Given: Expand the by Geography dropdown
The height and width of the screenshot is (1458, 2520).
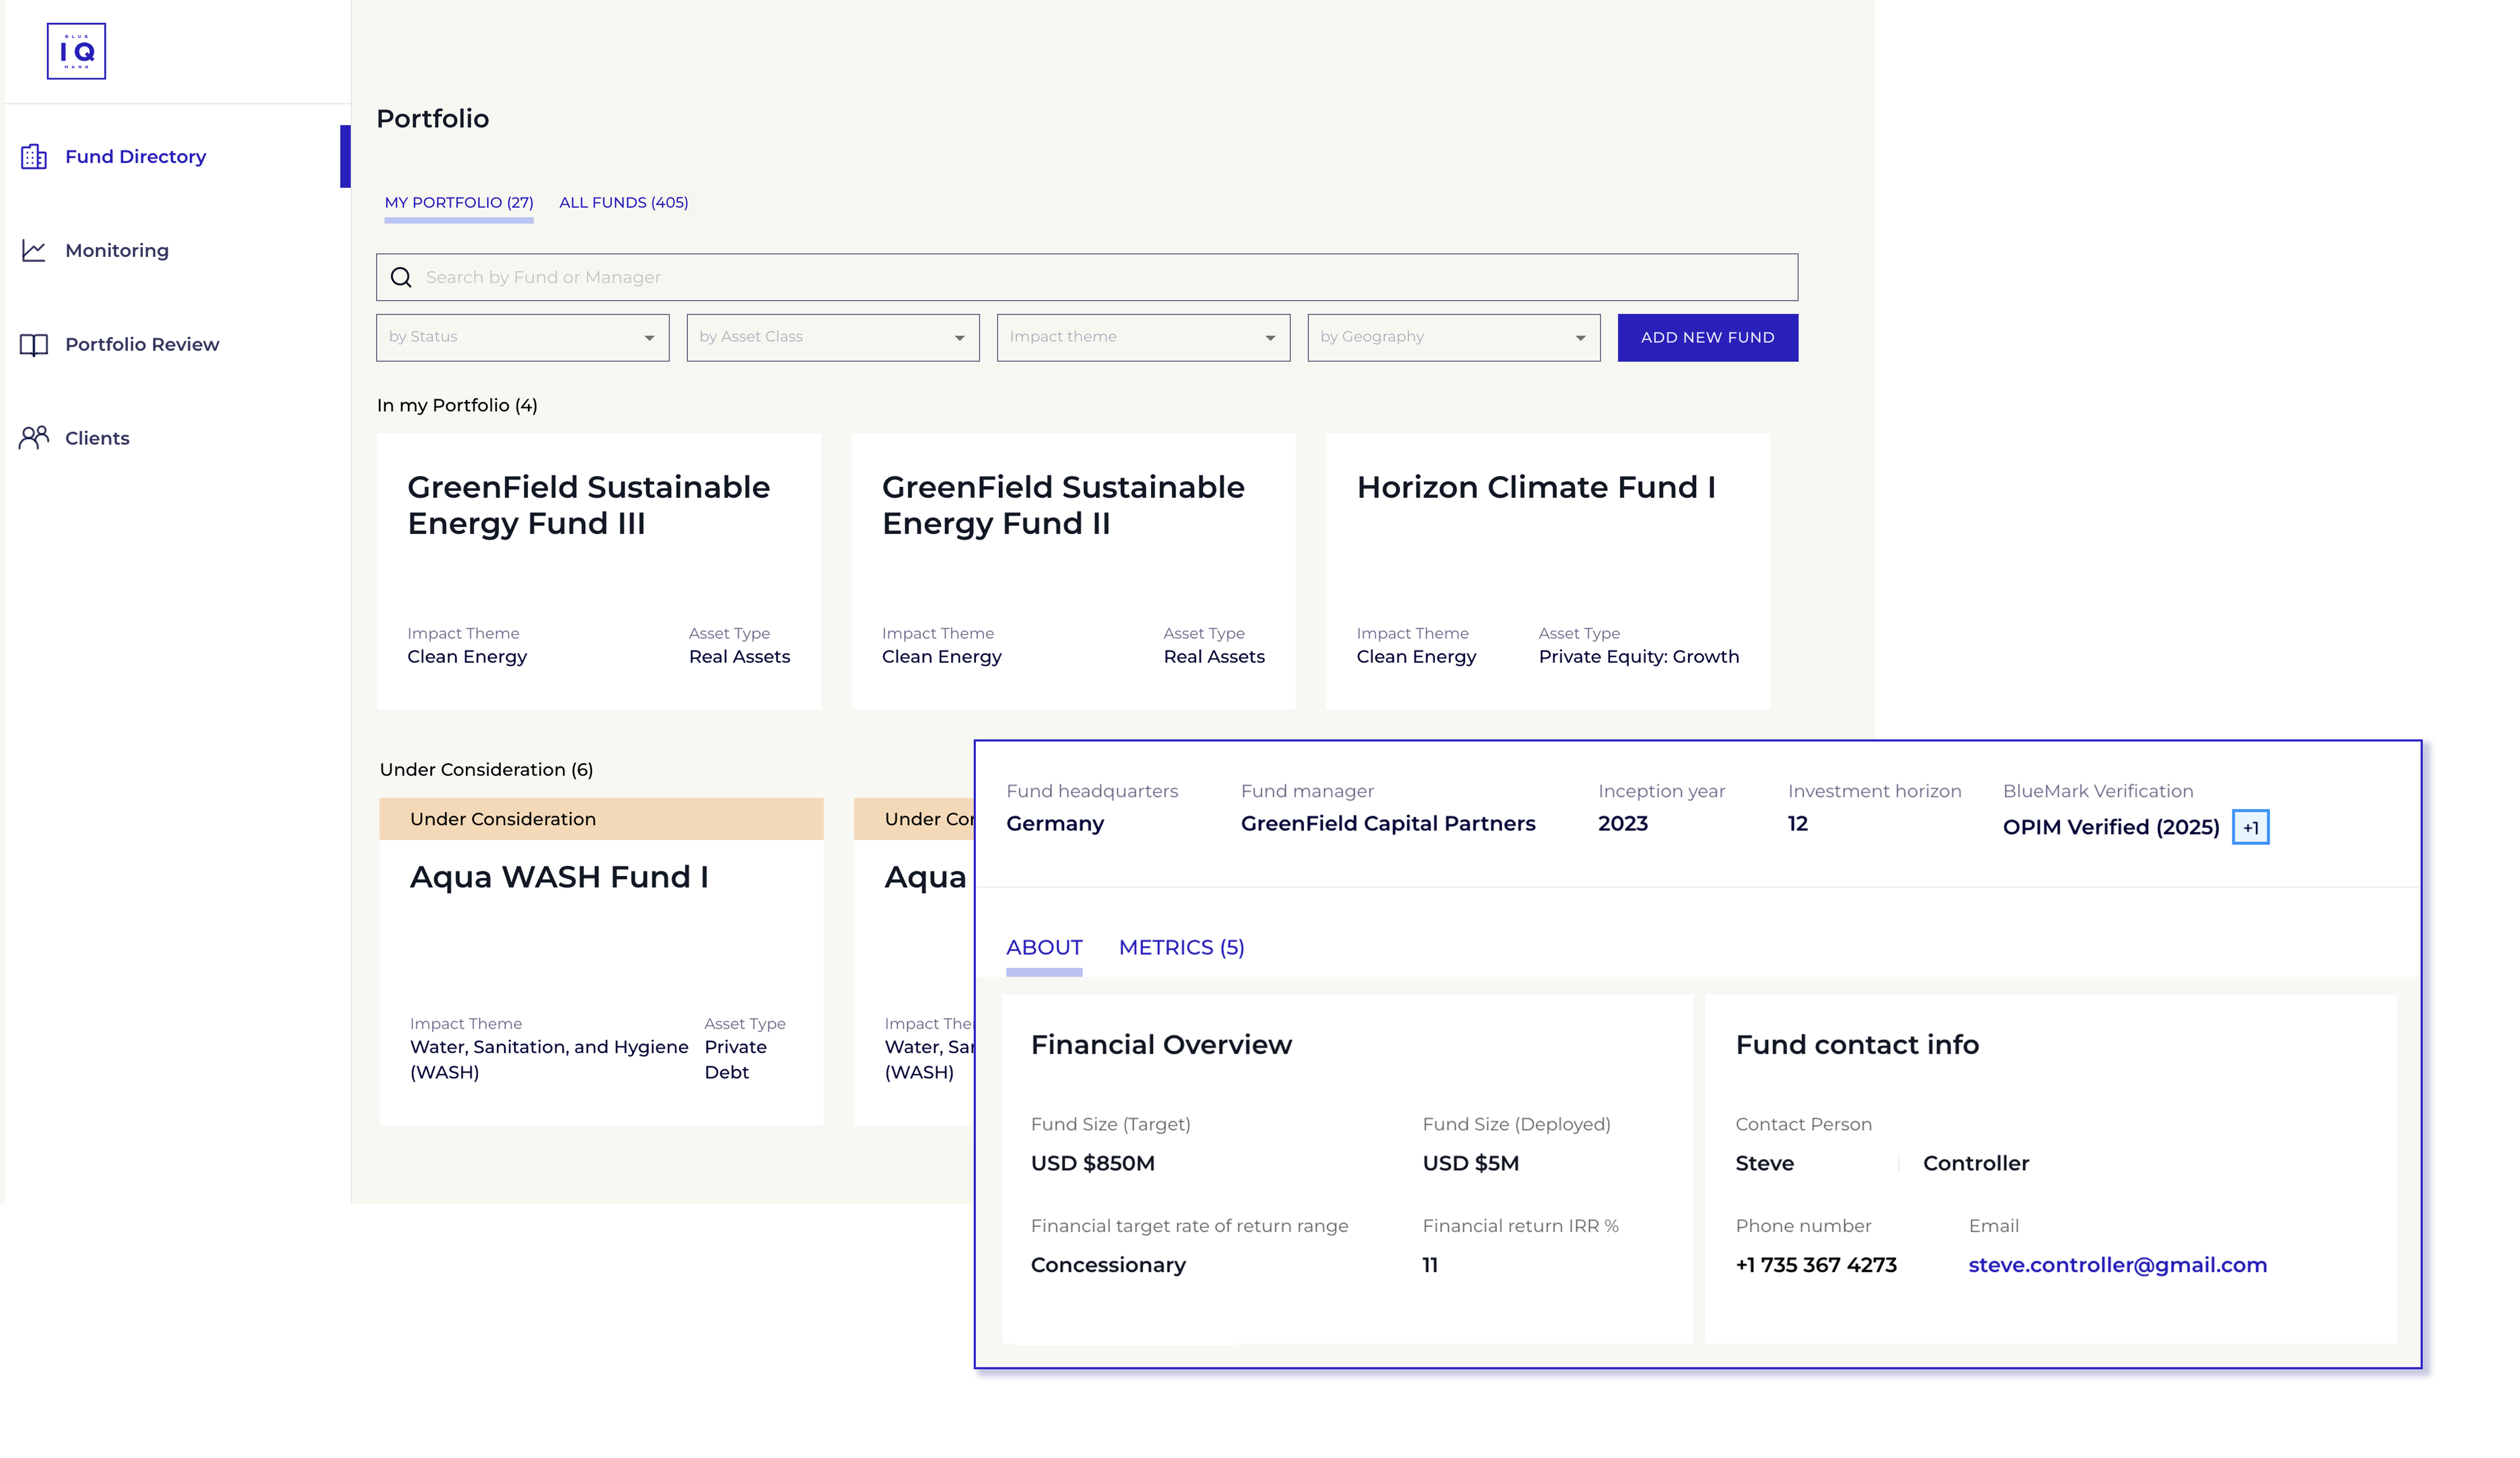Looking at the screenshot, I should pos(1453,338).
